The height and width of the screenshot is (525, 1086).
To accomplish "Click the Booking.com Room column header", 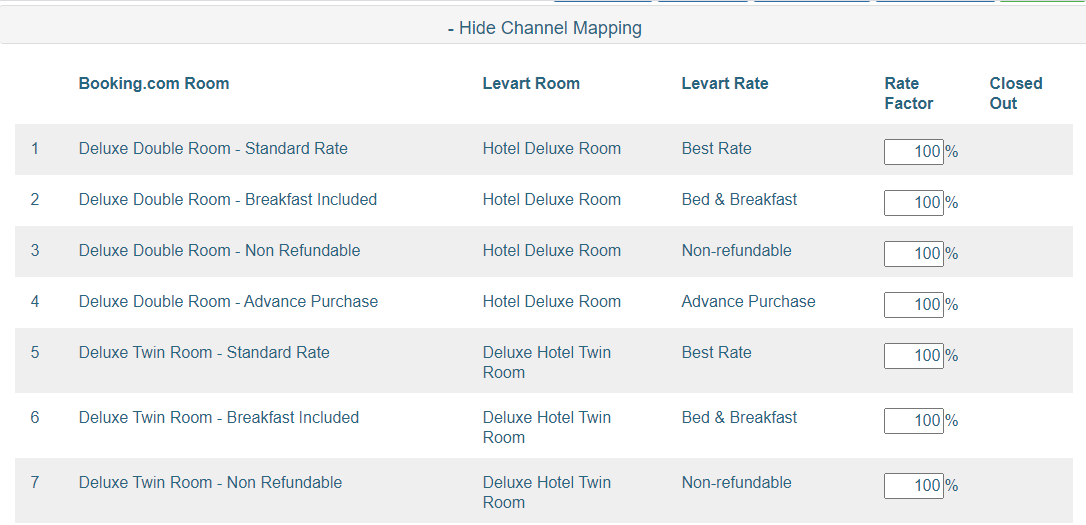I will (x=154, y=84).
